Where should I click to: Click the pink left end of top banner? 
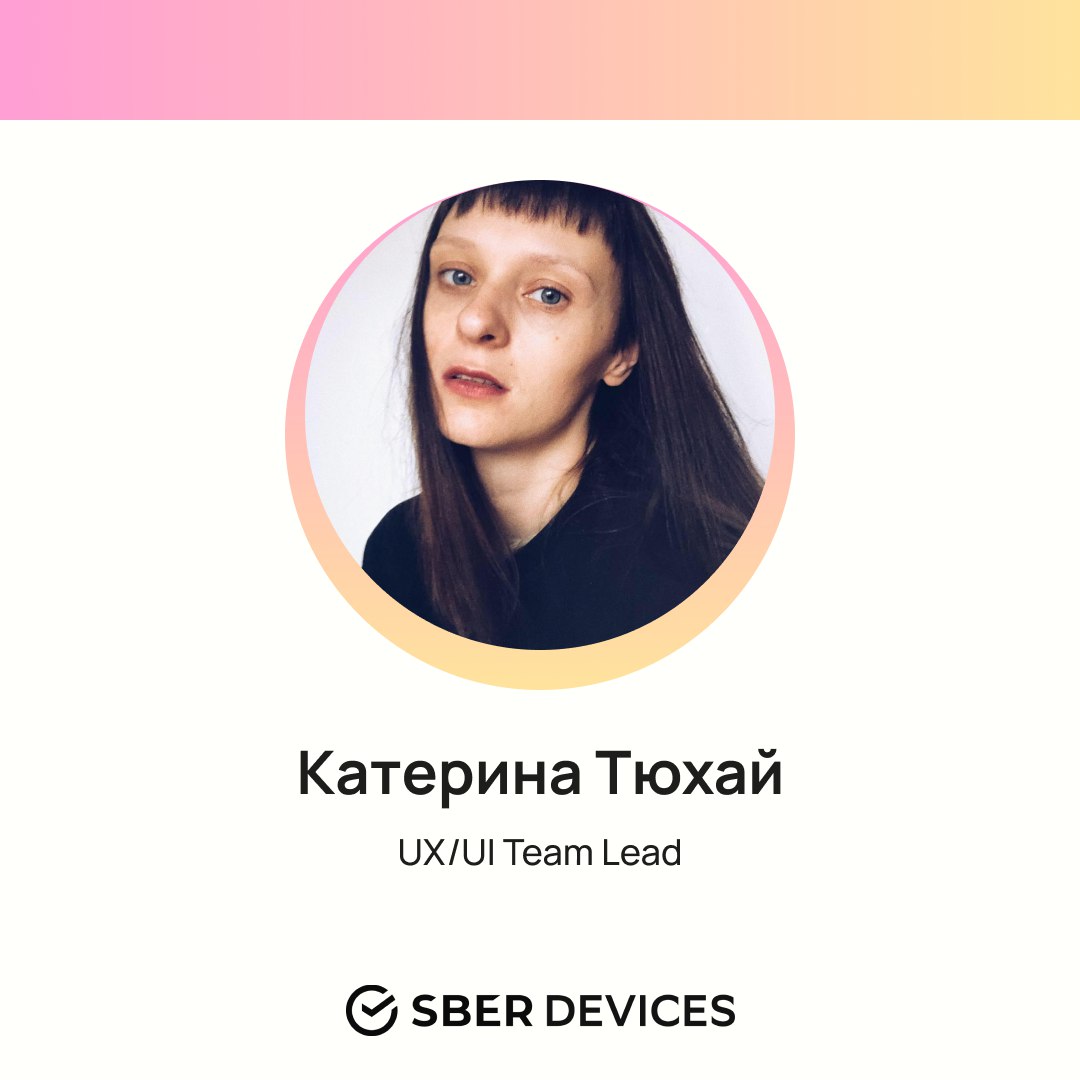tap(41, 60)
